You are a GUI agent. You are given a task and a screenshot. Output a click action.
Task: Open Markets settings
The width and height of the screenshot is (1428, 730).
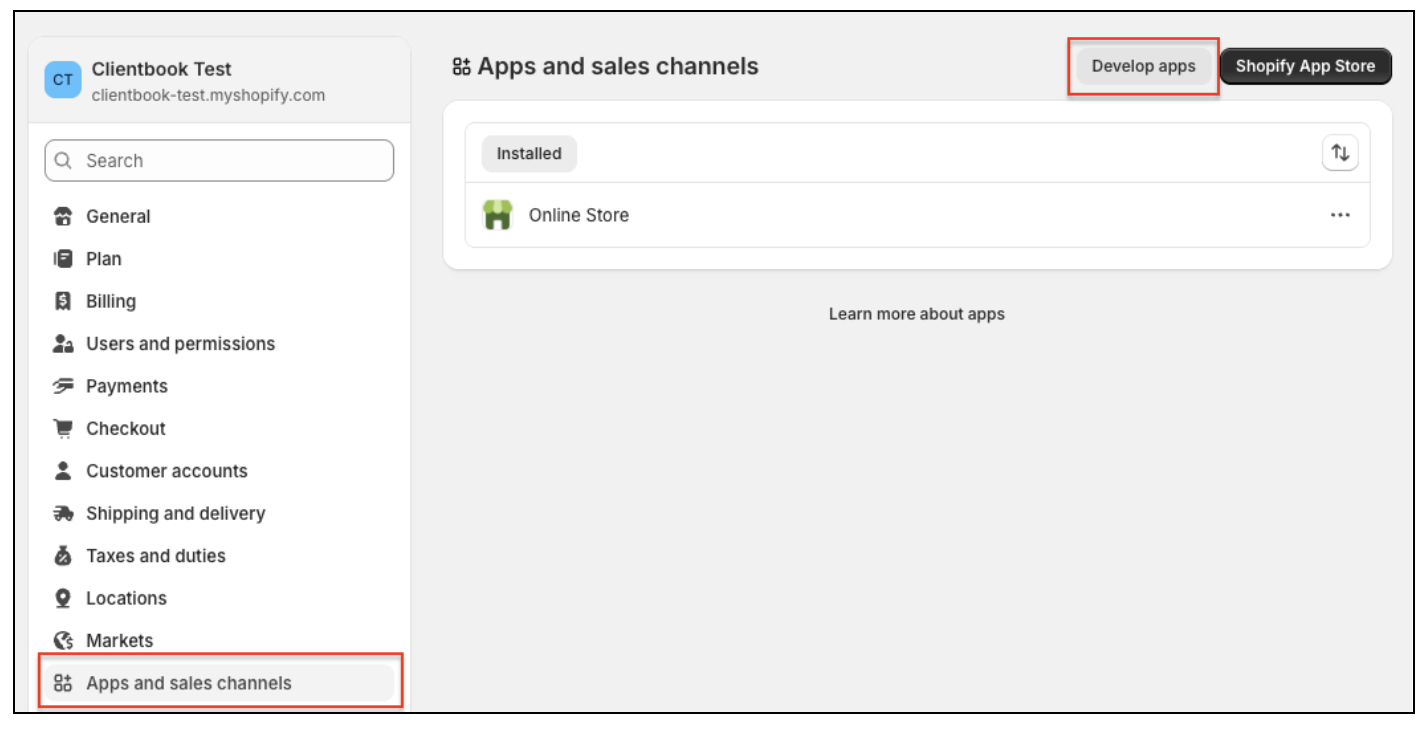[x=218, y=641]
